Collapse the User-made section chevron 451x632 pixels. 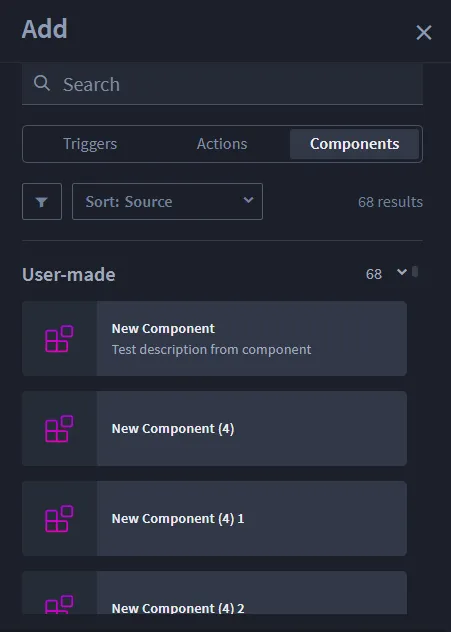pyautogui.click(x=402, y=272)
